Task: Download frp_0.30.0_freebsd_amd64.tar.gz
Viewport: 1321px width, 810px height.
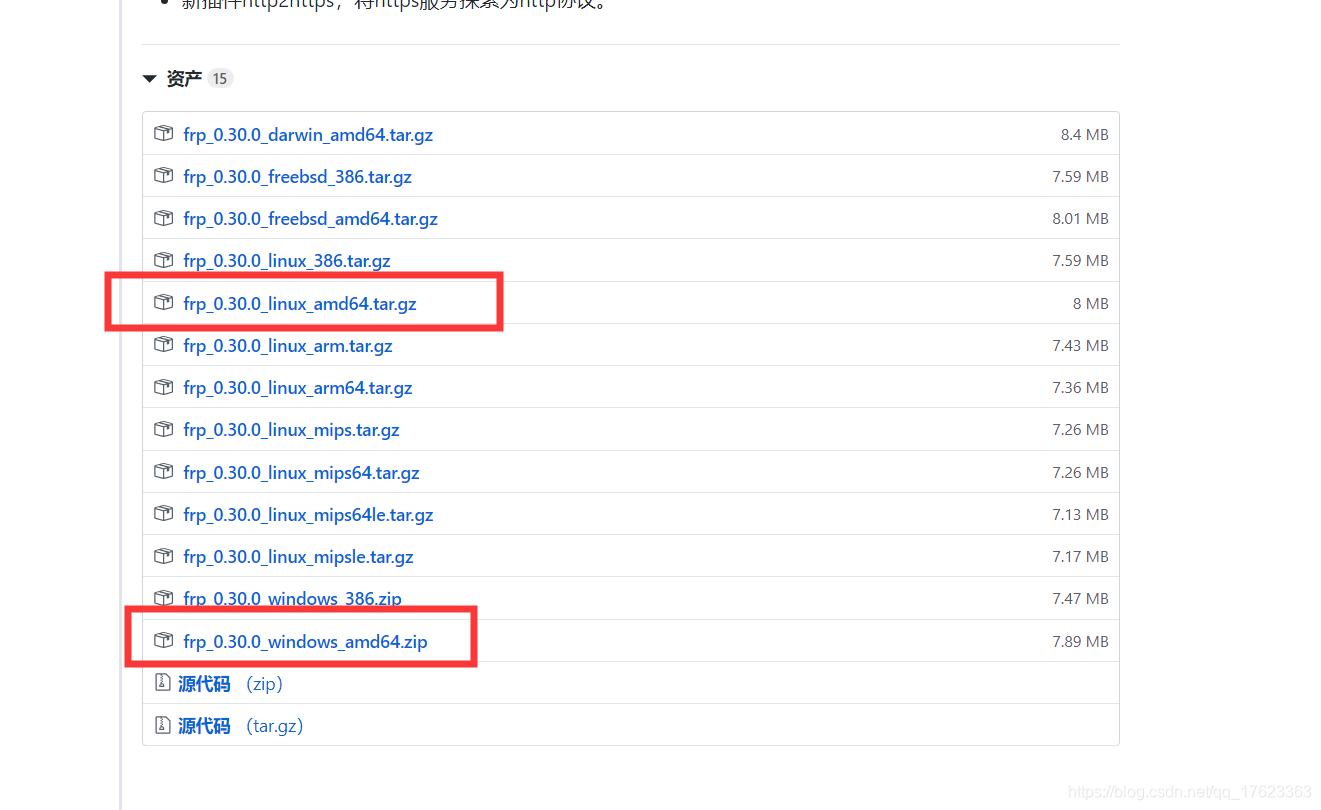Action: (x=311, y=218)
